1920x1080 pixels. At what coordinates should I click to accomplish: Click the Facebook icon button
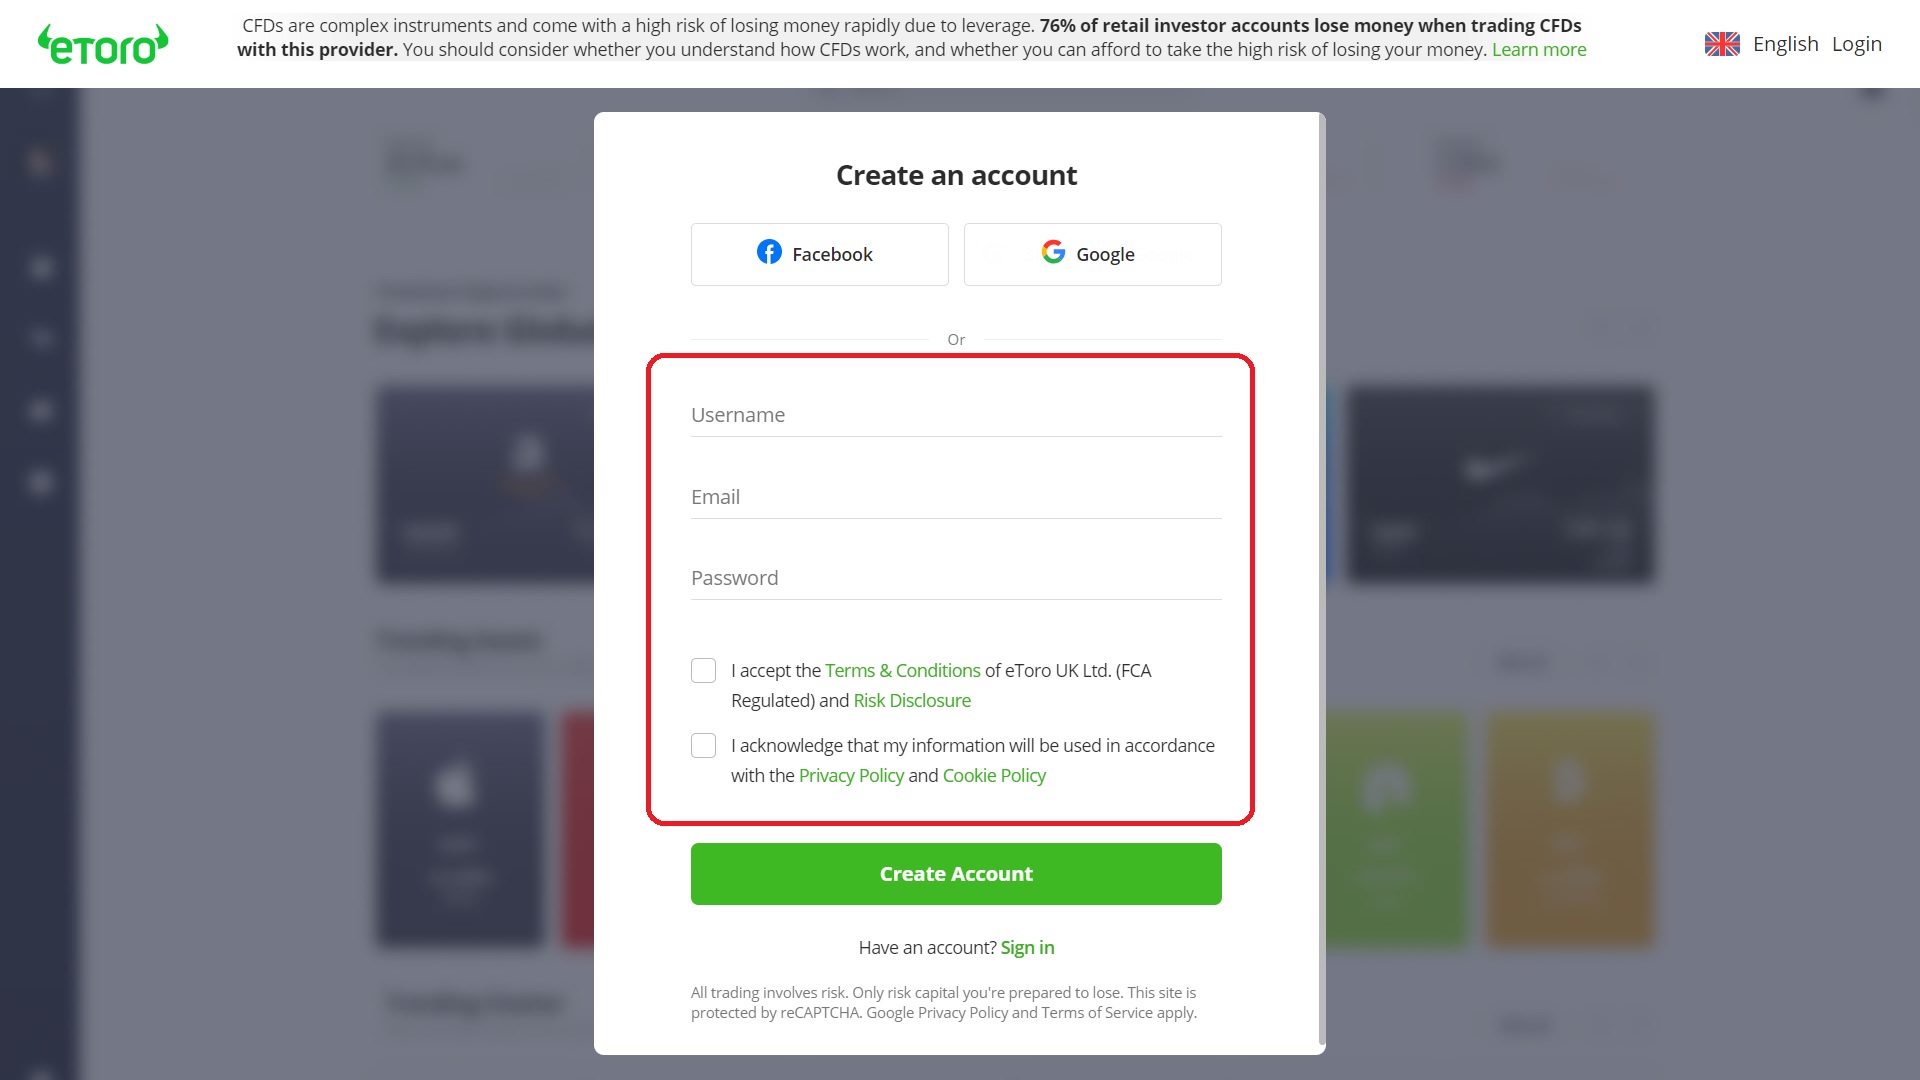[767, 253]
